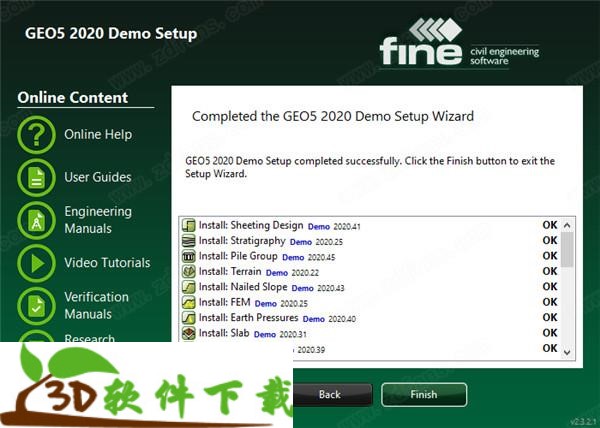Click the Video Tutorials play icon

coord(36,264)
